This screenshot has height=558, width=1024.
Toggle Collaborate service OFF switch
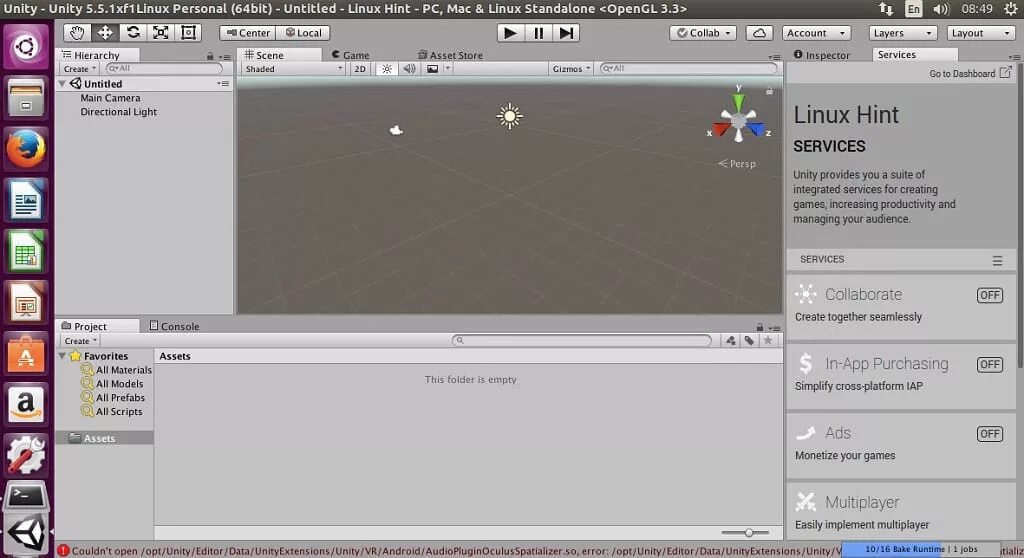point(989,295)
